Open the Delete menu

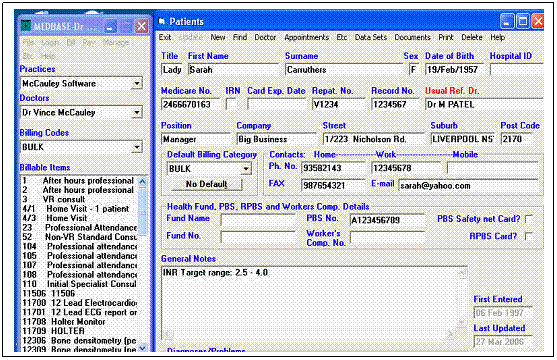(472, 37)
